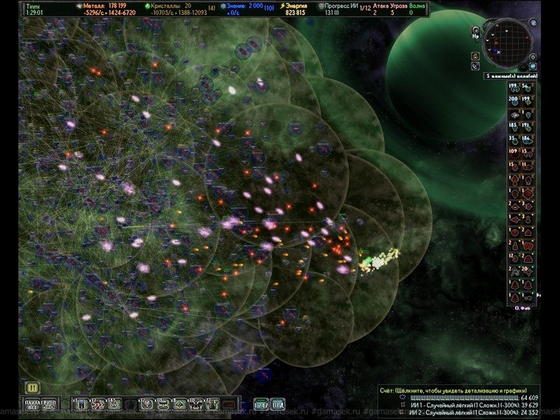560x420 pixels.
Task: Open score details via 'Счёт' header
Action: coord(454,391)
